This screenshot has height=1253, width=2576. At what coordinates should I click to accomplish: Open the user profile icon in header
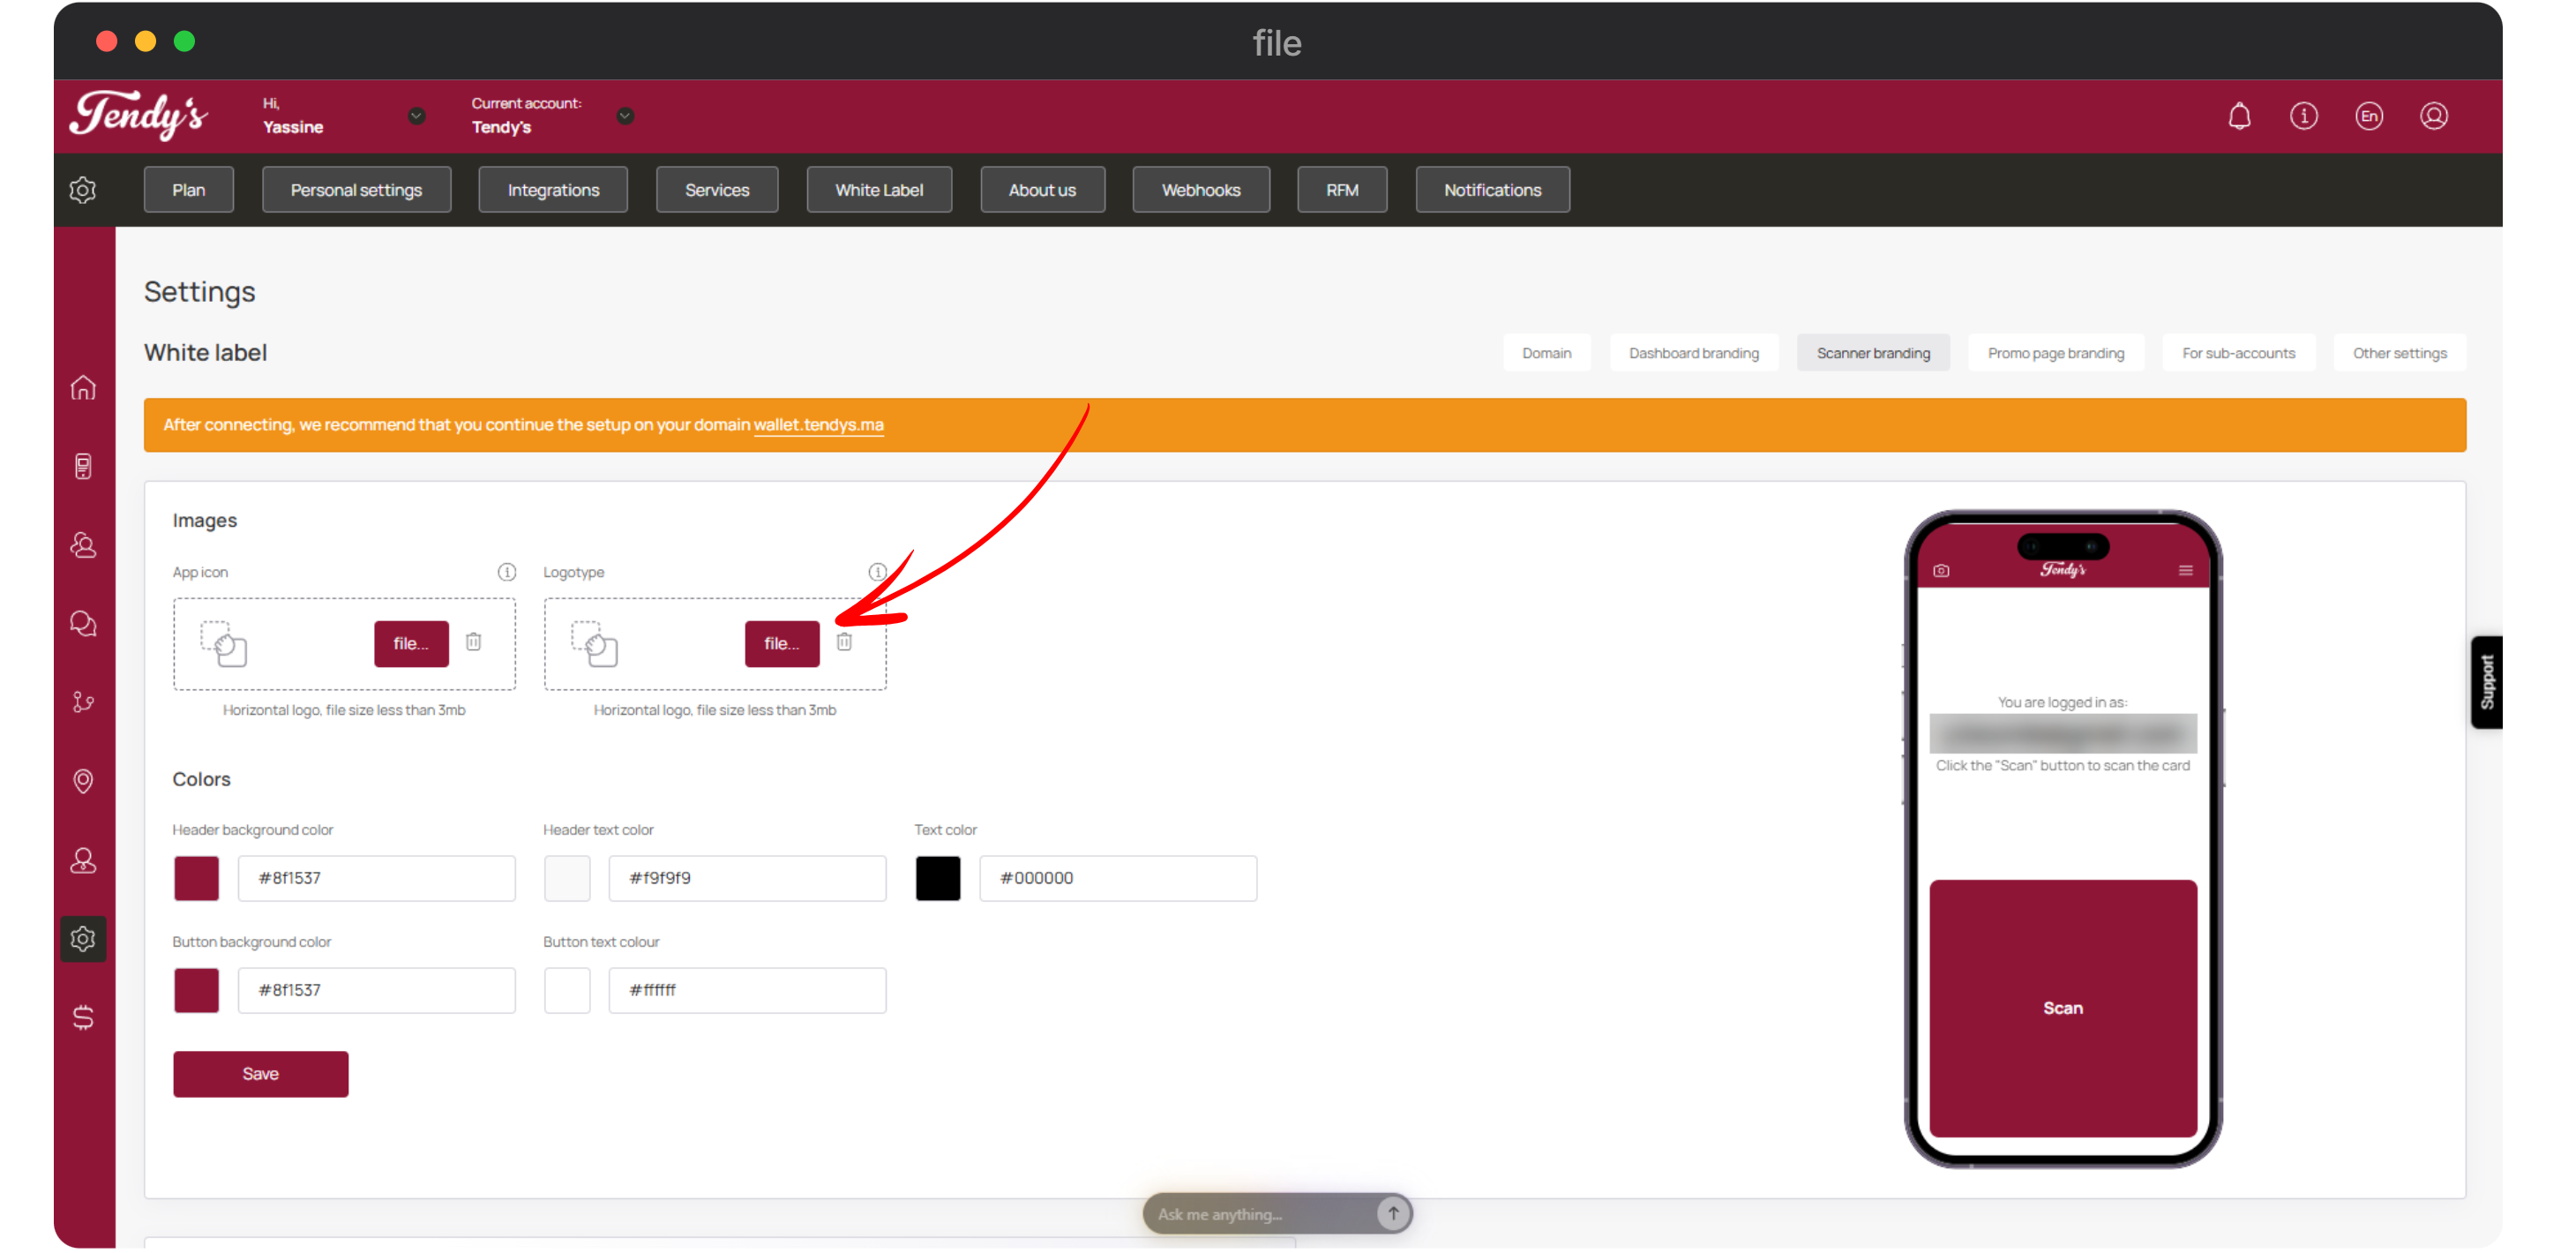2433,116
